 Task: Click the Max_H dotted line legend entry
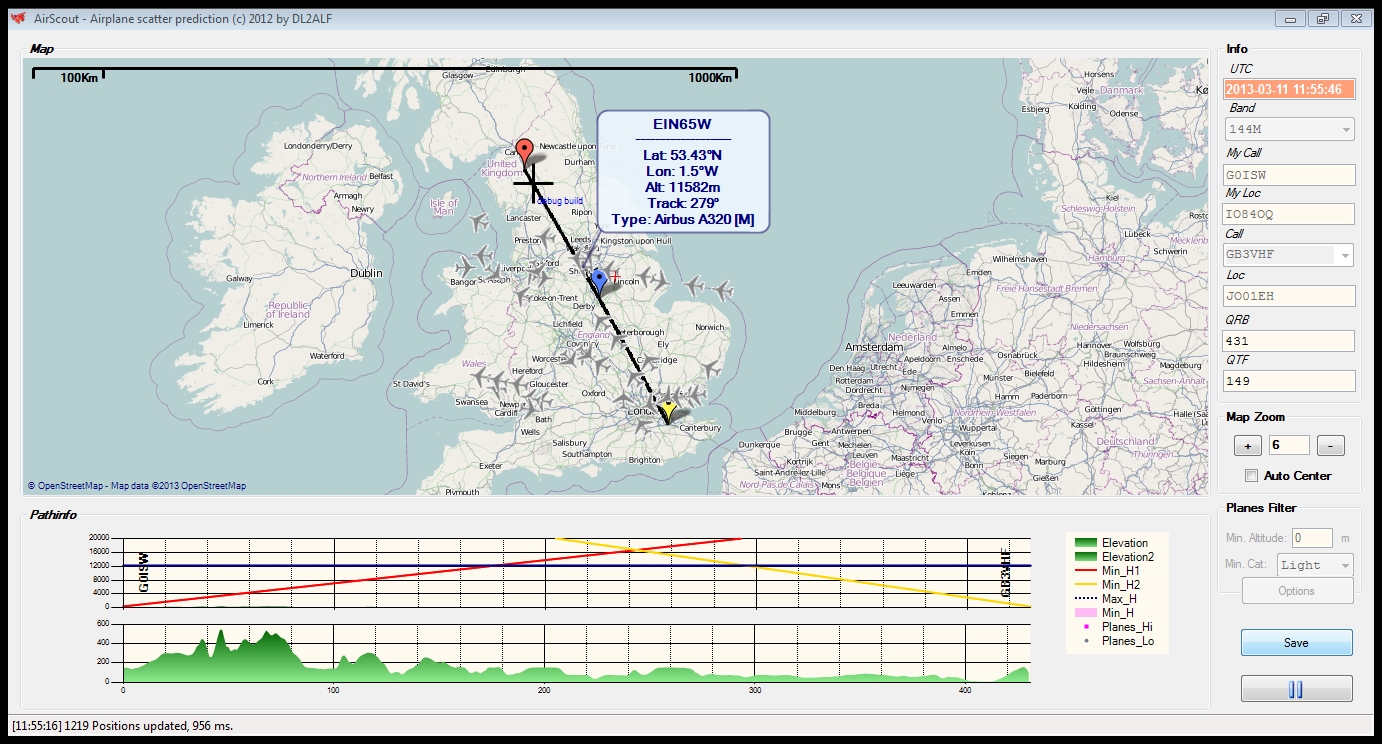pos(1104,599)
